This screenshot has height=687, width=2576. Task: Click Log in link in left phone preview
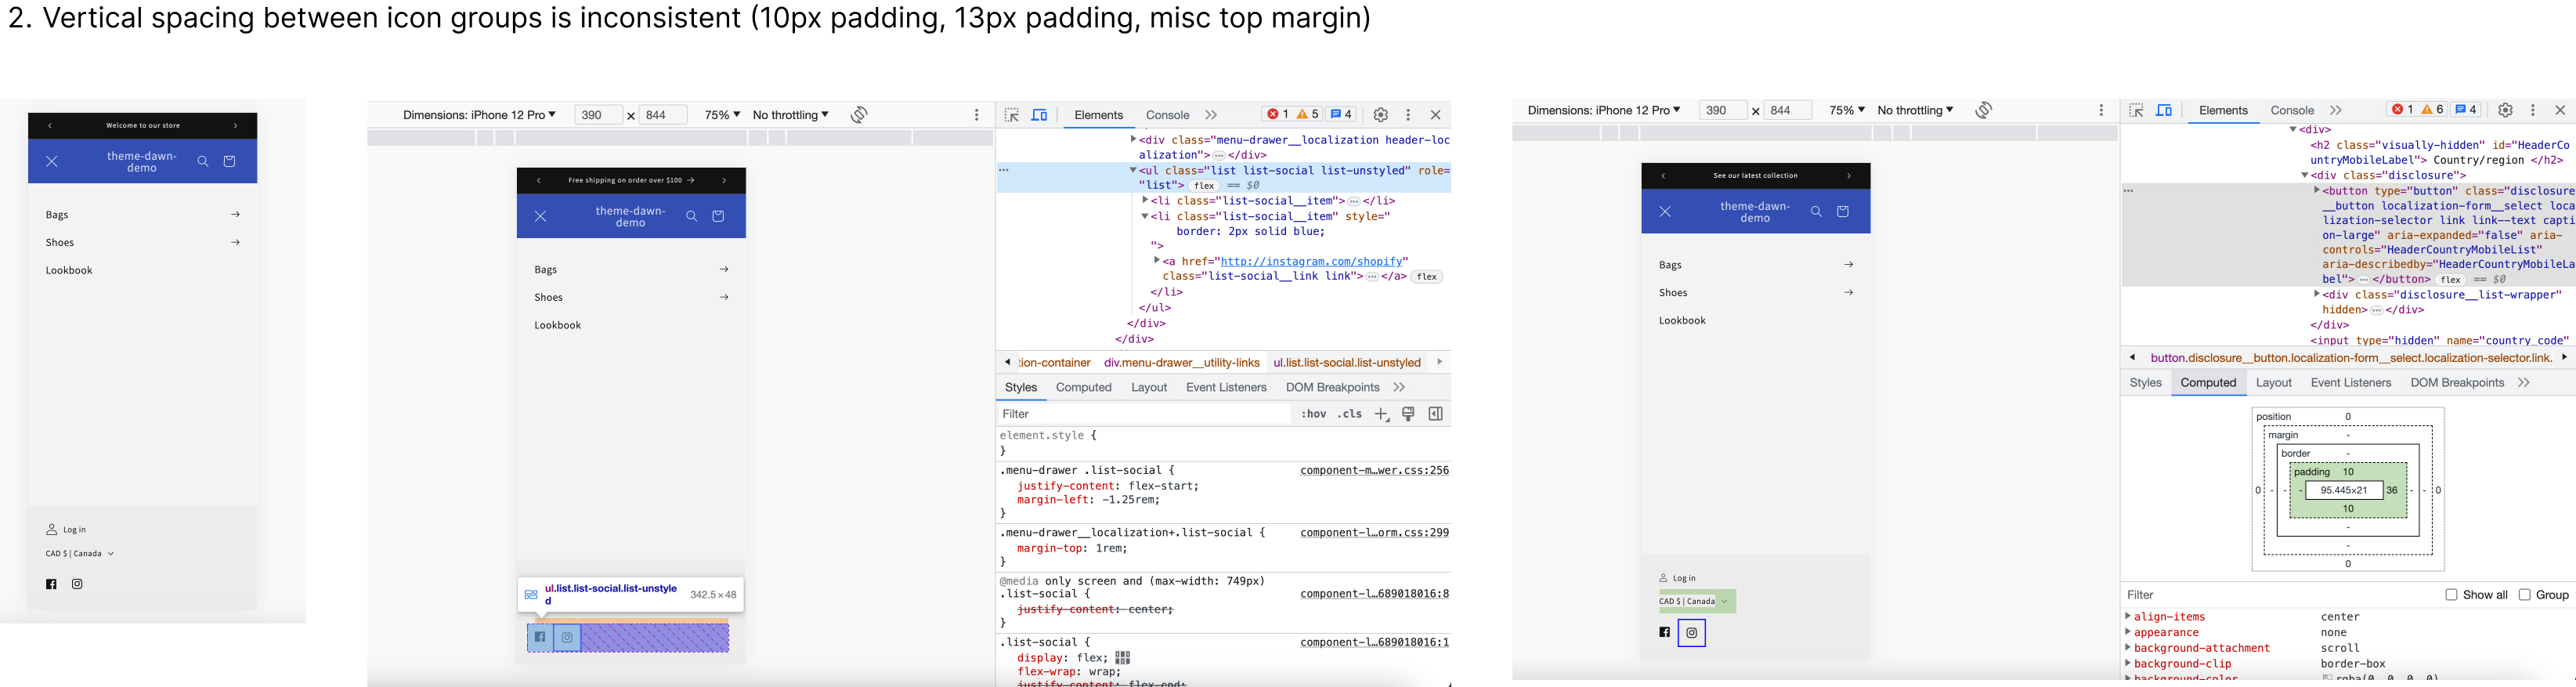pyautogui.click(x=67, y=530)
